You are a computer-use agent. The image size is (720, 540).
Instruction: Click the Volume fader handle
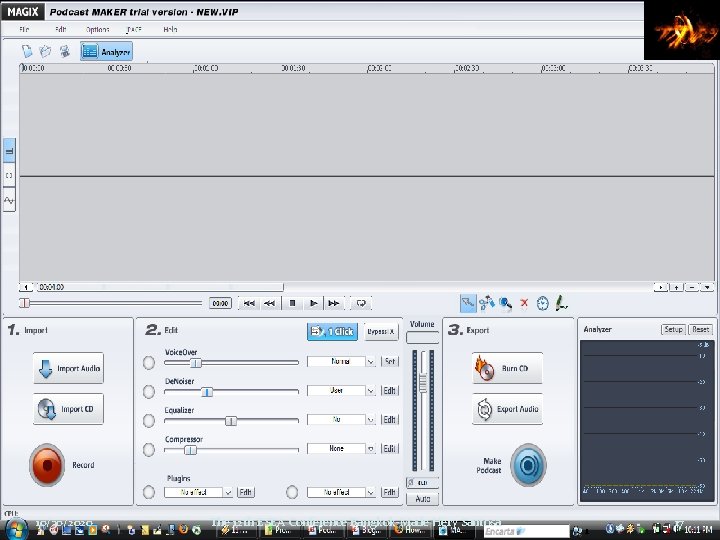click(423, 382)
